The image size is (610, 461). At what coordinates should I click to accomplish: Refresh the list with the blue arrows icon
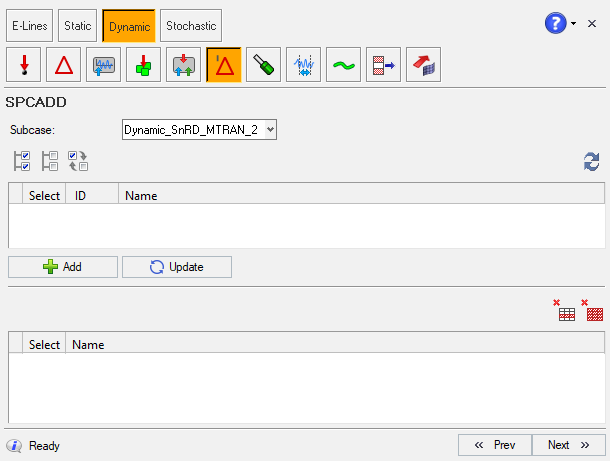pos(592,162)
